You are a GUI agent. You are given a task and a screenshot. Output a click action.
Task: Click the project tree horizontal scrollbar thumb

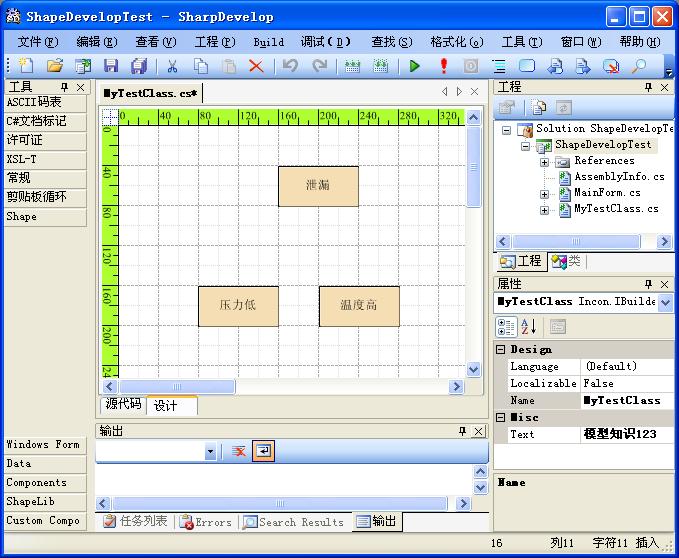pos(576,241)
